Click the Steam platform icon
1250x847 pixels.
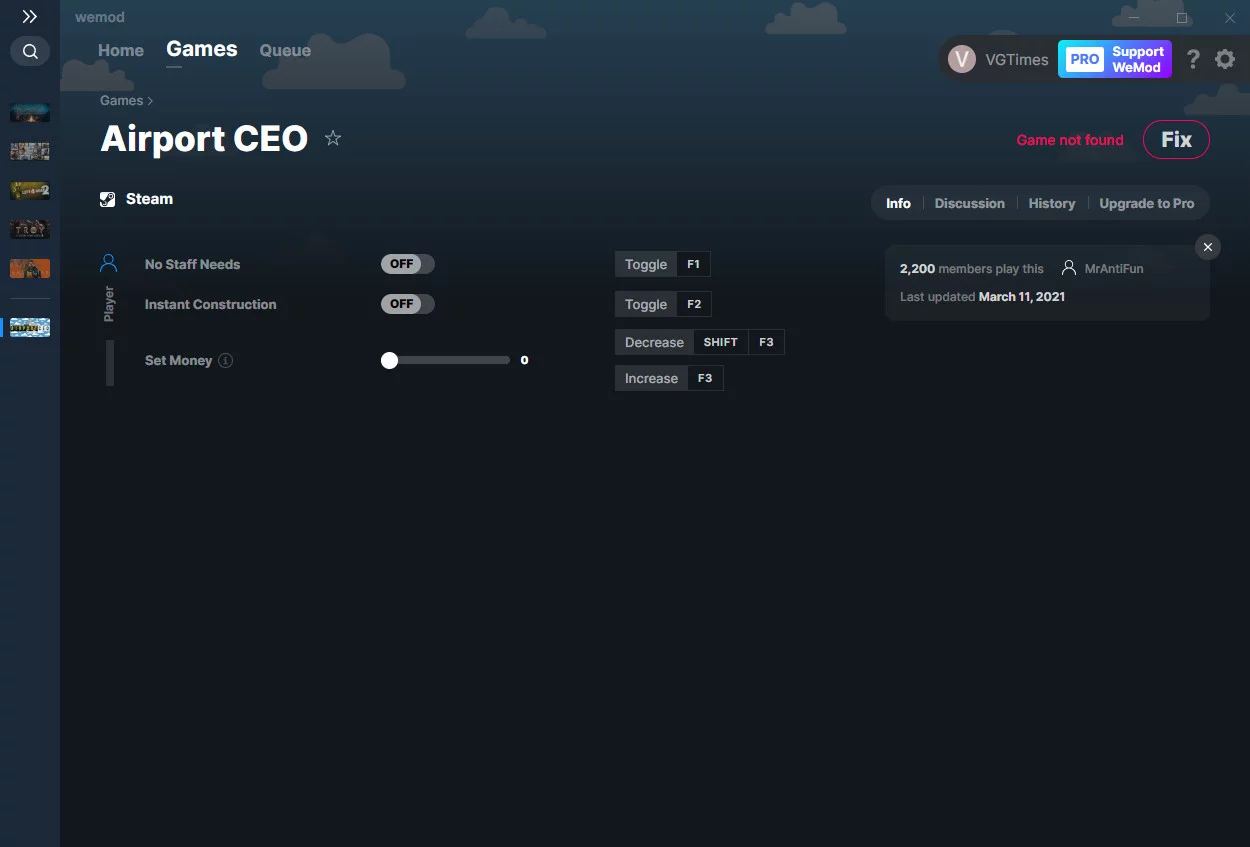(x=108, y=199)
